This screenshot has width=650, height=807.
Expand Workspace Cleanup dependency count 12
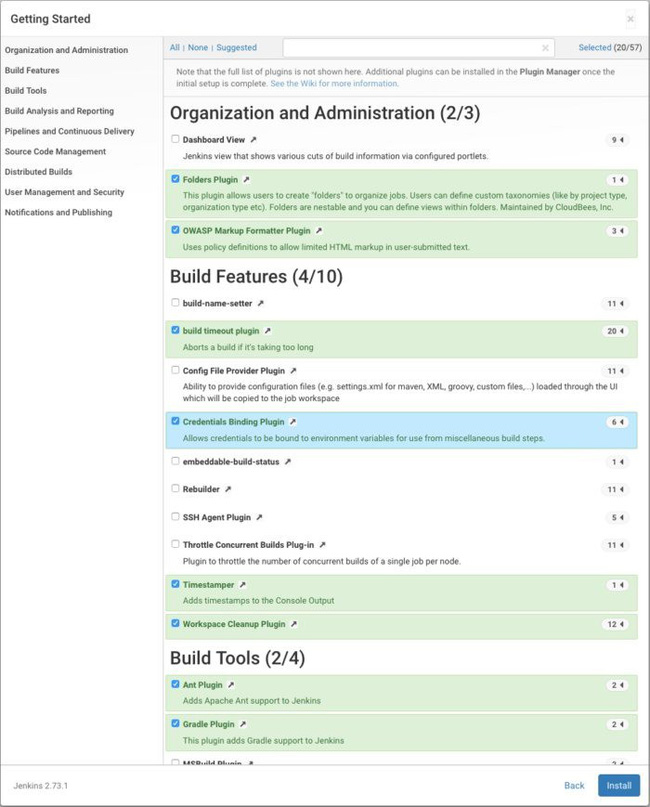(615, 624)
